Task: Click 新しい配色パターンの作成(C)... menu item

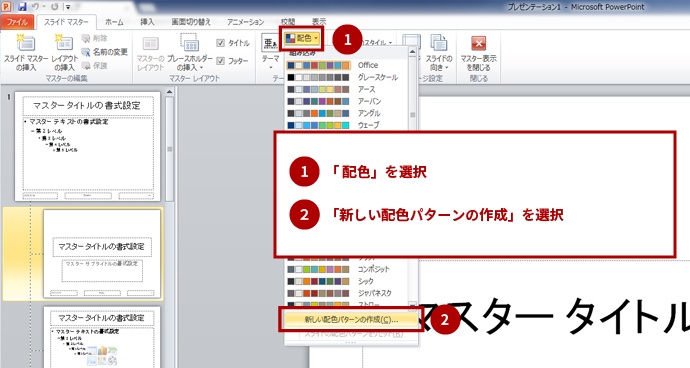Action: [x=351, y=320]
